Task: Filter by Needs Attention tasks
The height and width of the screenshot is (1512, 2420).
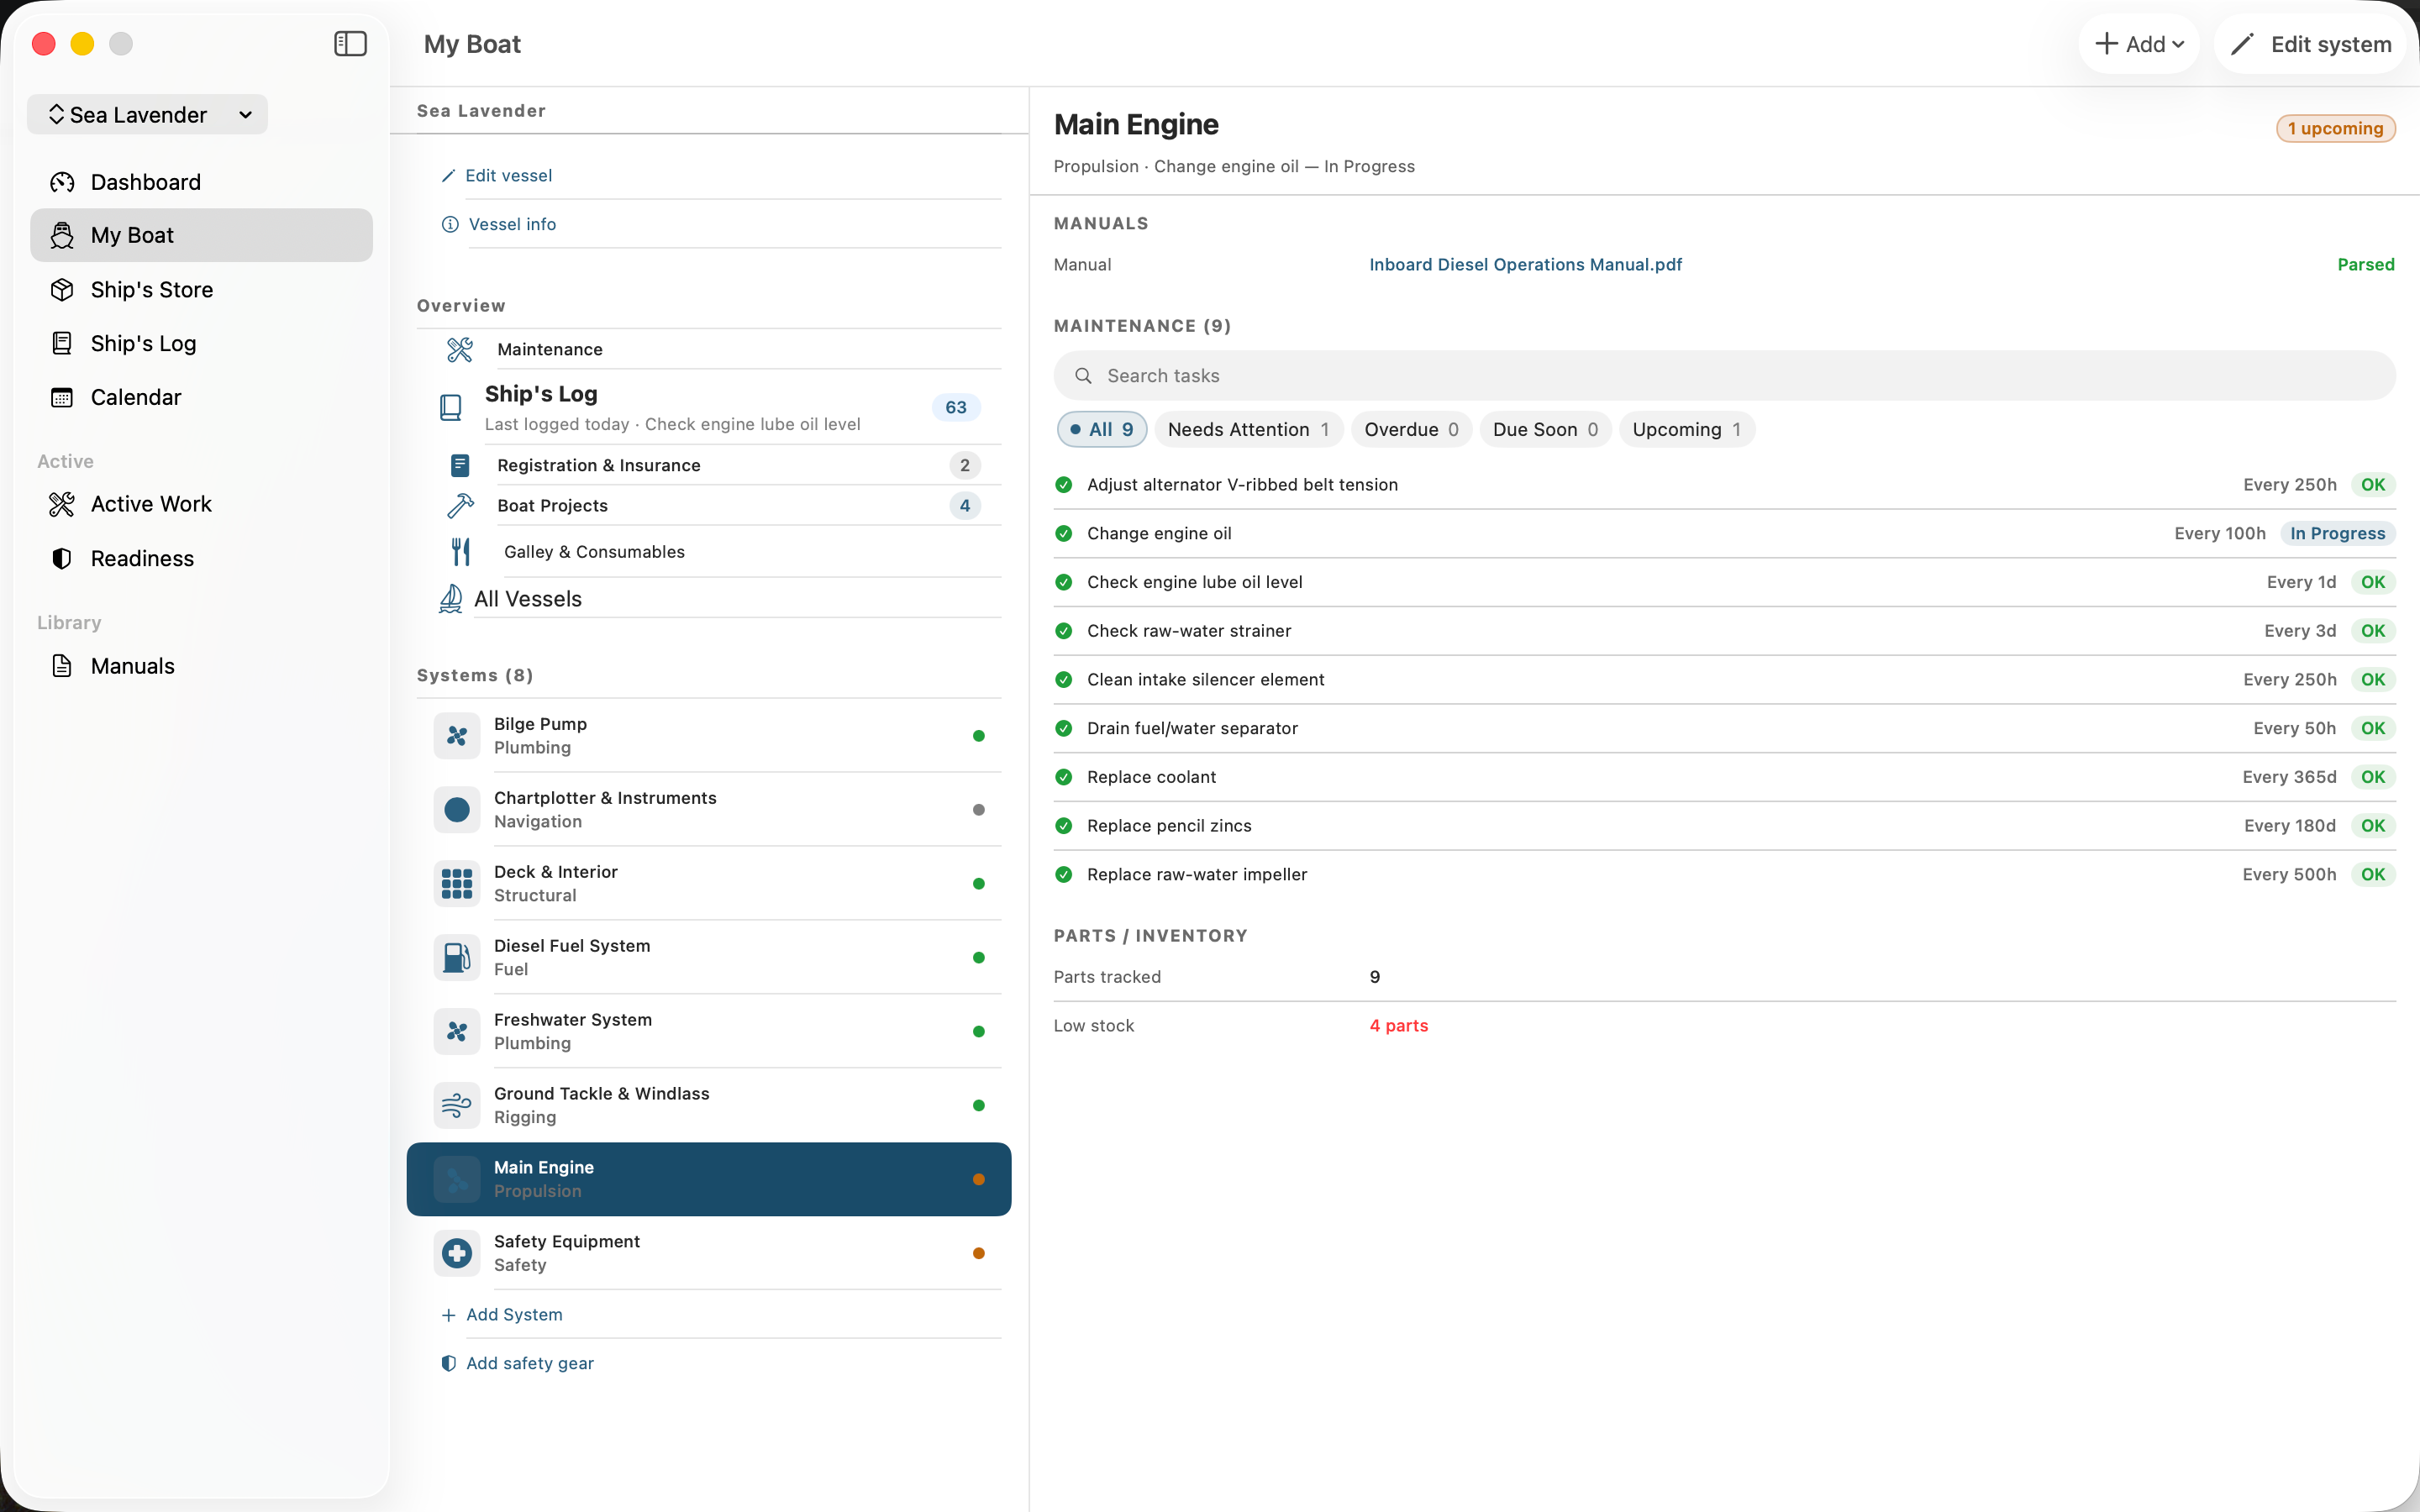Action: point(1249,429)
